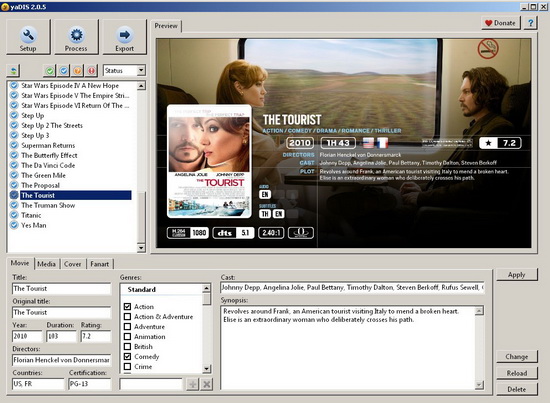Click genres list scroll up arrow
This screenshot has width=550, height=403.
[x=207, y=289]
